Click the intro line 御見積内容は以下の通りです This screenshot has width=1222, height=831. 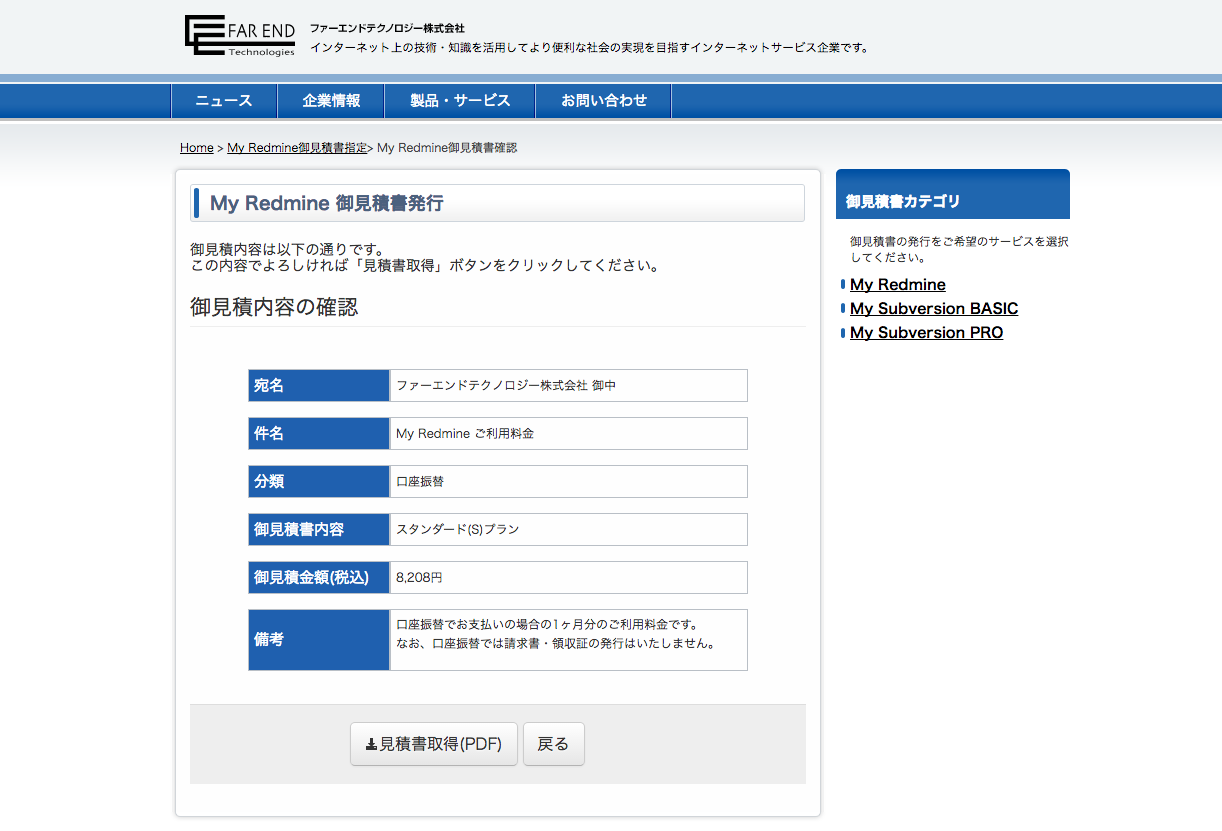[288, 249]
